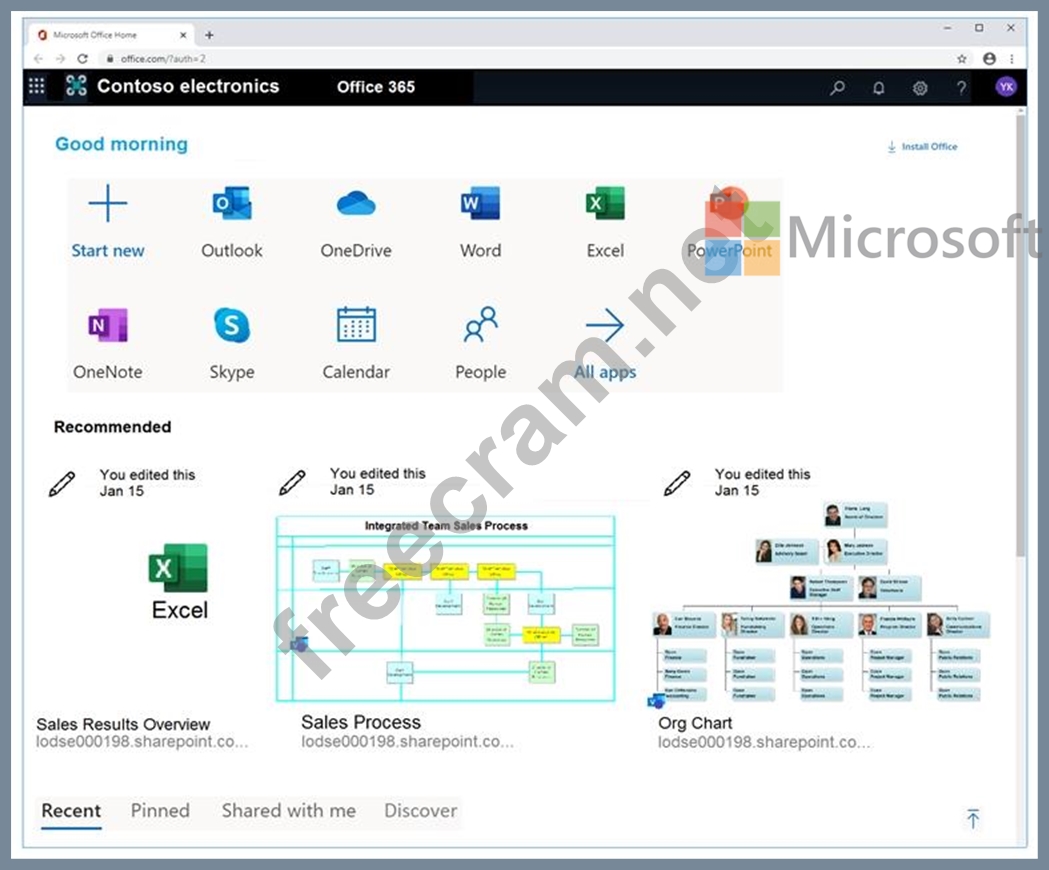Click the Recommended heading
Image resolution: width=1049 pixels, height=870 pixels.
(112, 427)
